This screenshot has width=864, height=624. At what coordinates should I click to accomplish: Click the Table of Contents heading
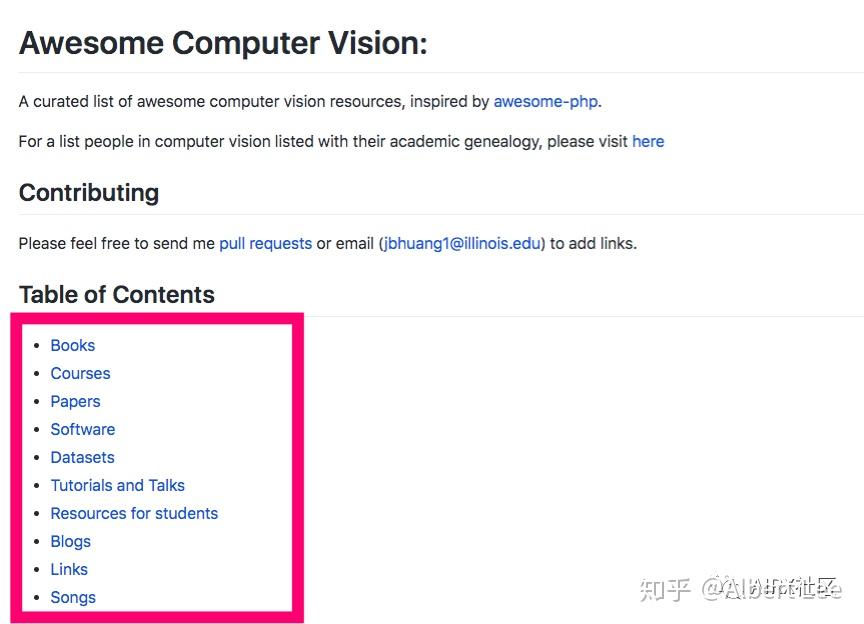[117, 294]
